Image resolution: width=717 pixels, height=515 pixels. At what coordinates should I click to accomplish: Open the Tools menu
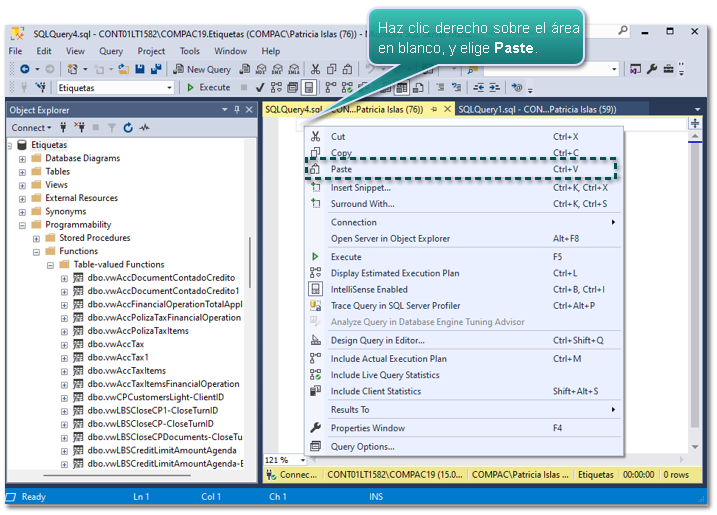coord(189,51)
